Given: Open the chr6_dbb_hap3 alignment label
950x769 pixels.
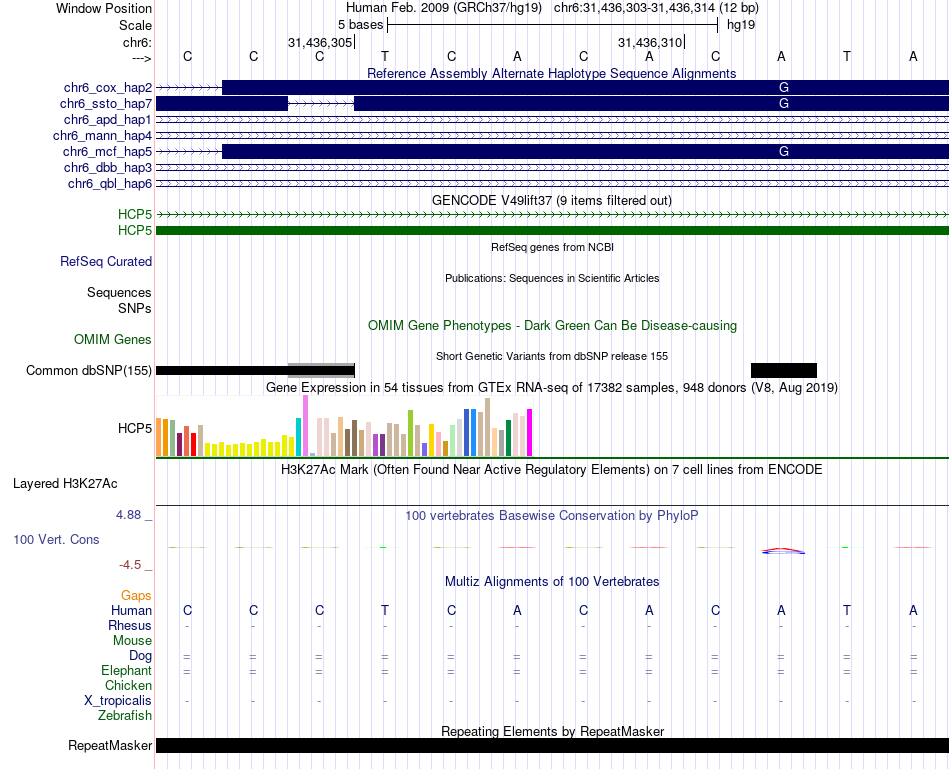Looking at the screenshot, I should (x=108, y=167).
